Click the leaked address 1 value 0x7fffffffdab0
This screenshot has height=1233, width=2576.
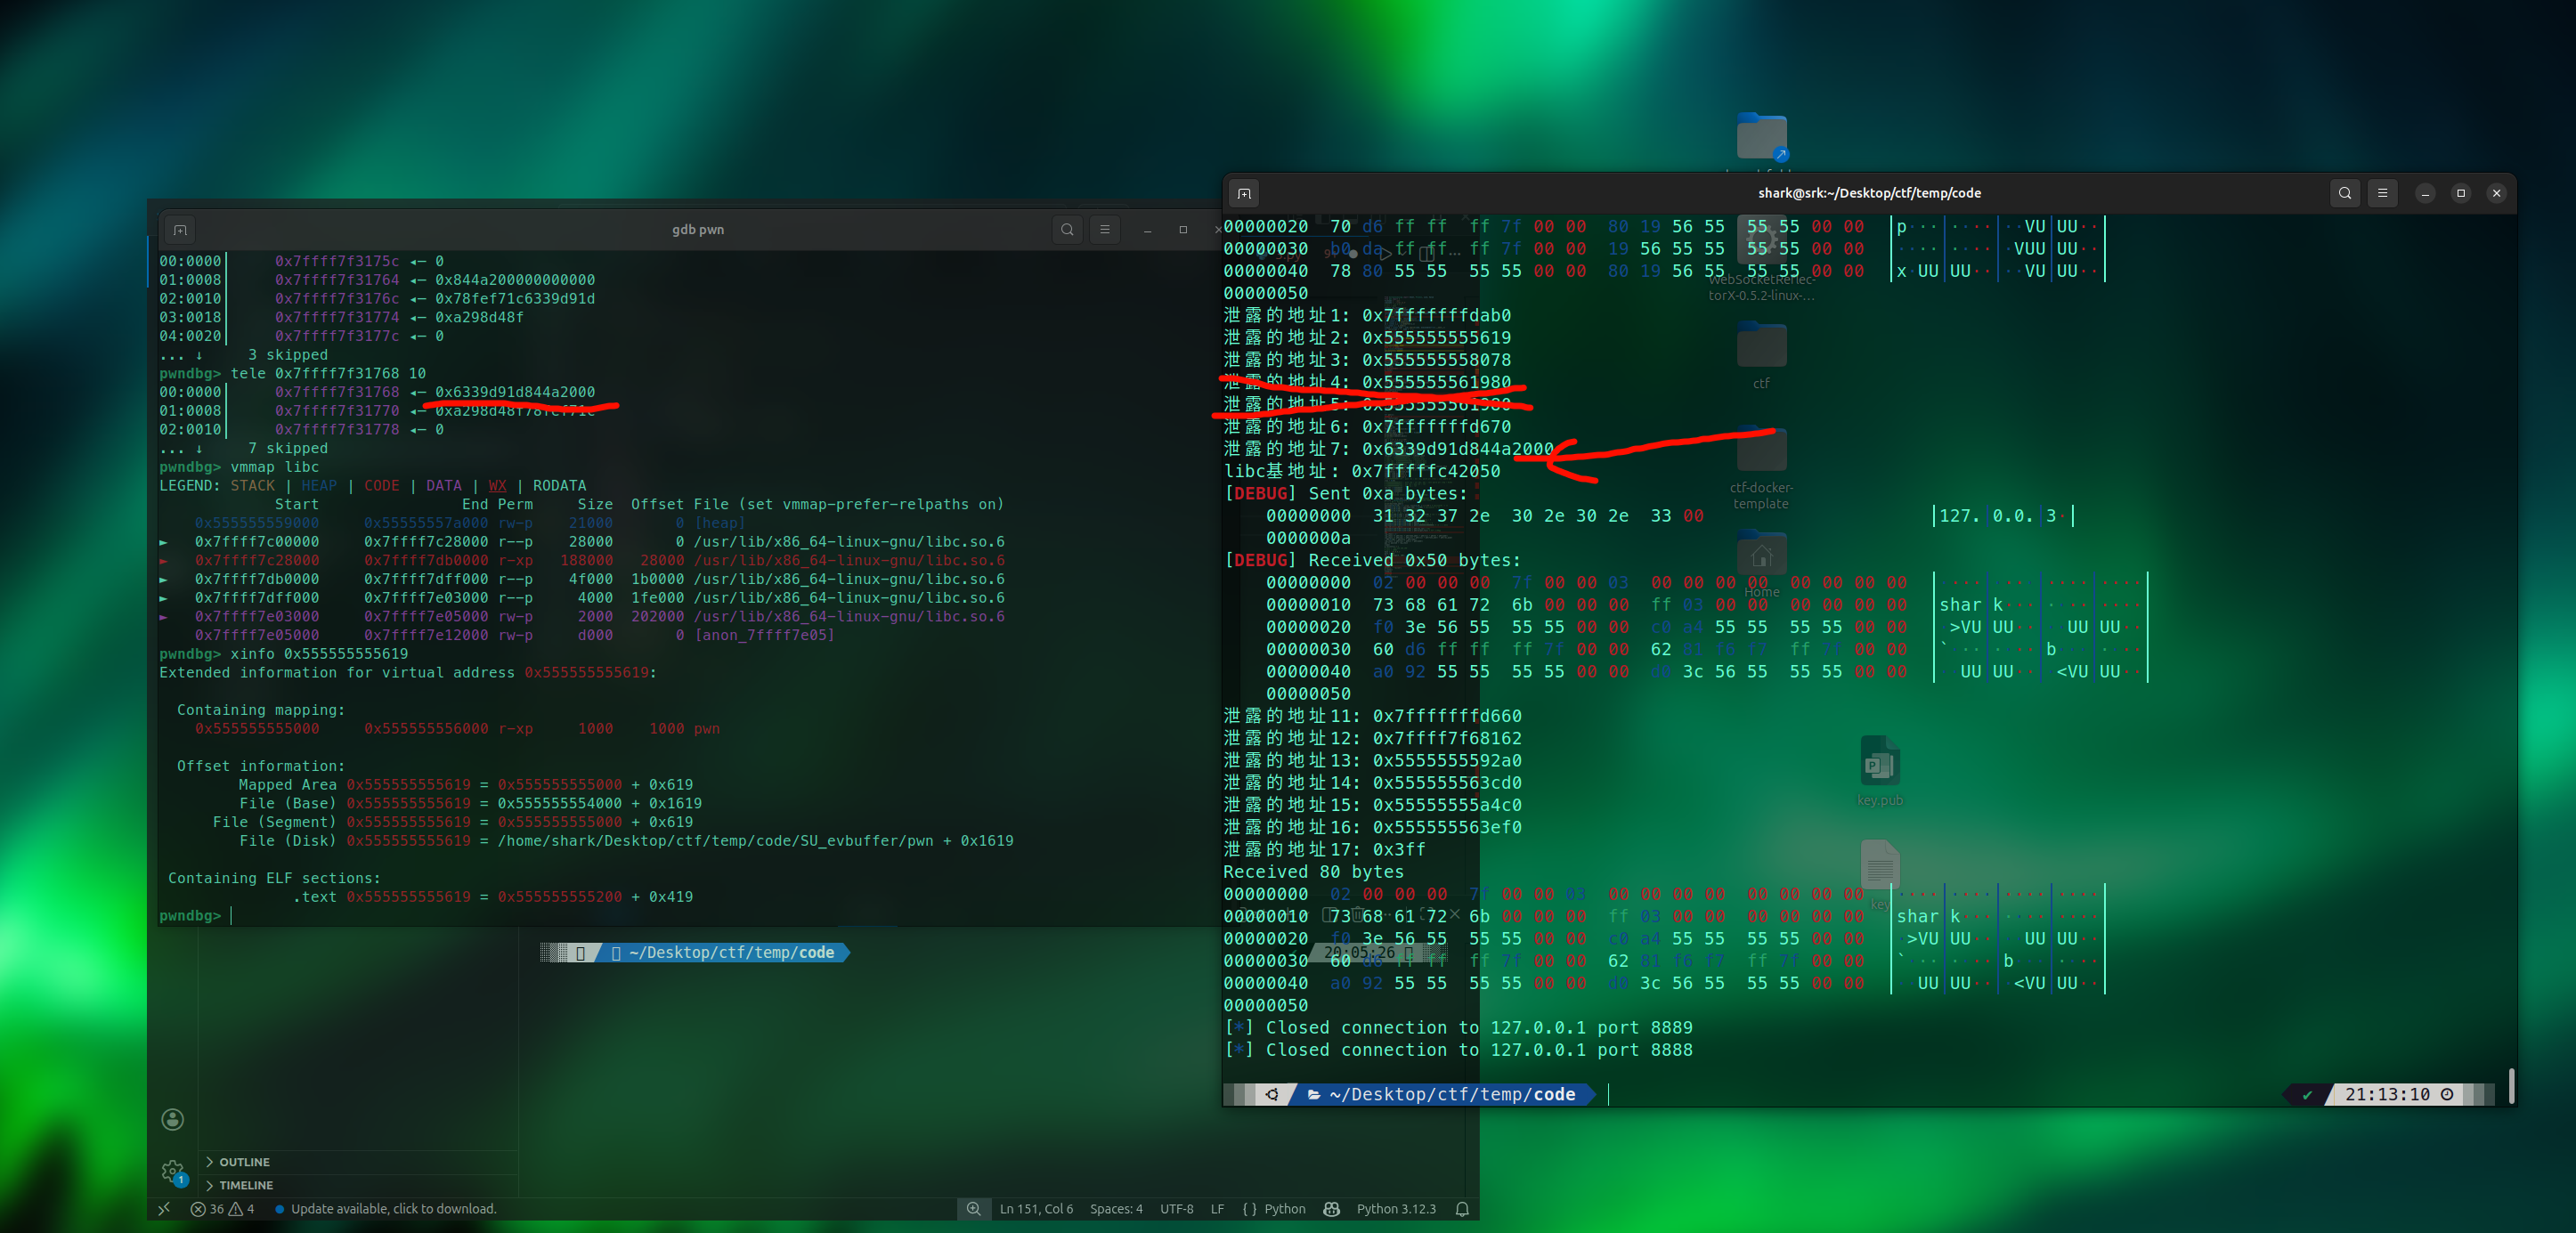click(1436, 316)
